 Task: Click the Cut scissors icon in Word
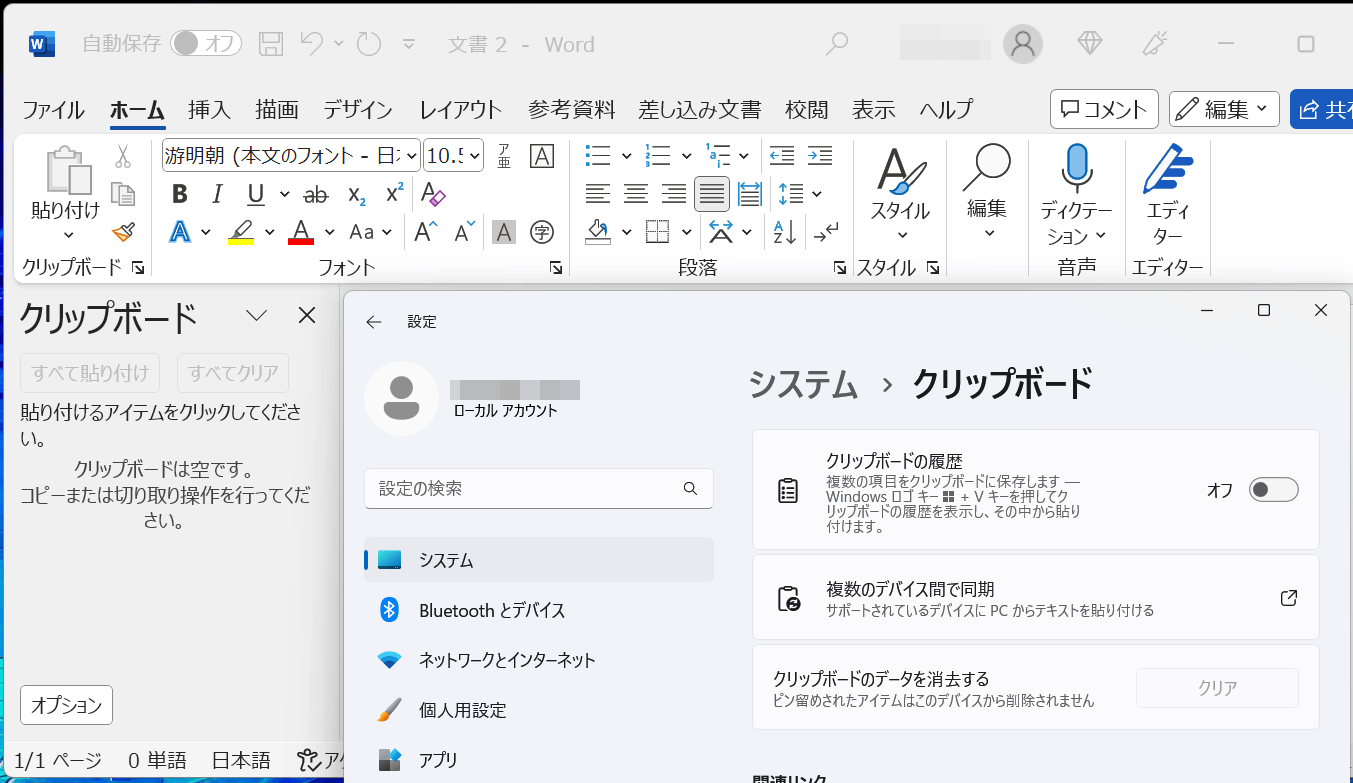click(123, 156)
